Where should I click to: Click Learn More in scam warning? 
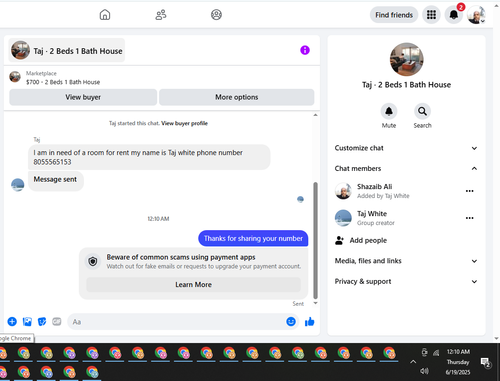pos(193,285)
